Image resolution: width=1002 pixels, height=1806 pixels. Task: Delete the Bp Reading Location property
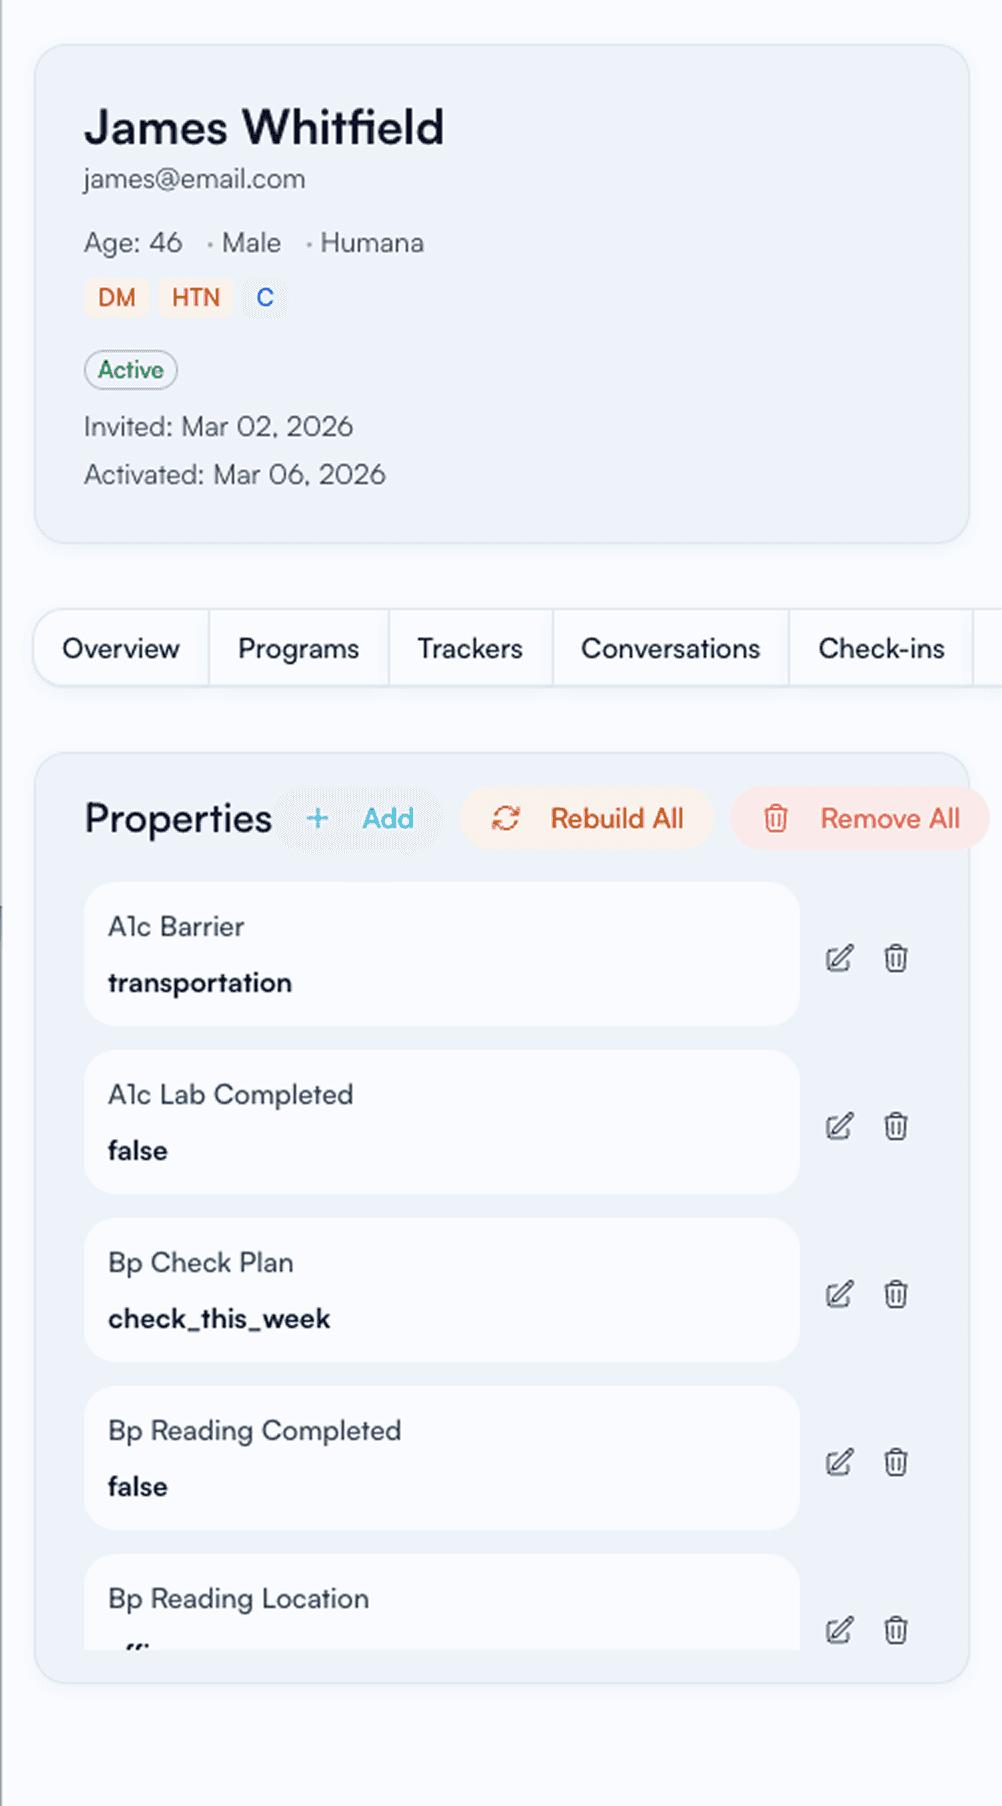coord(896,1630)
